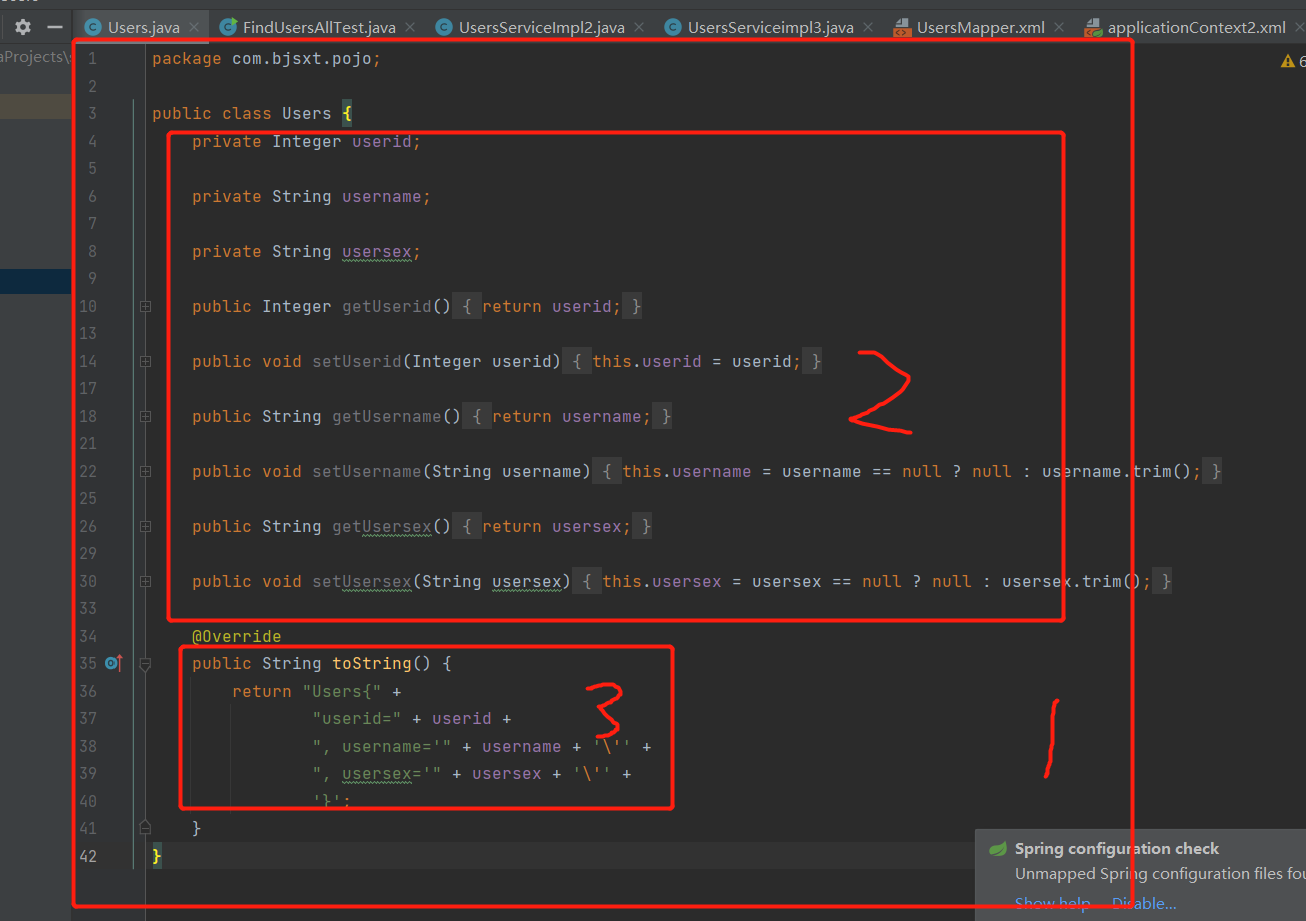Click the UsersServiceimpl3.java class icon

[673, 27]
